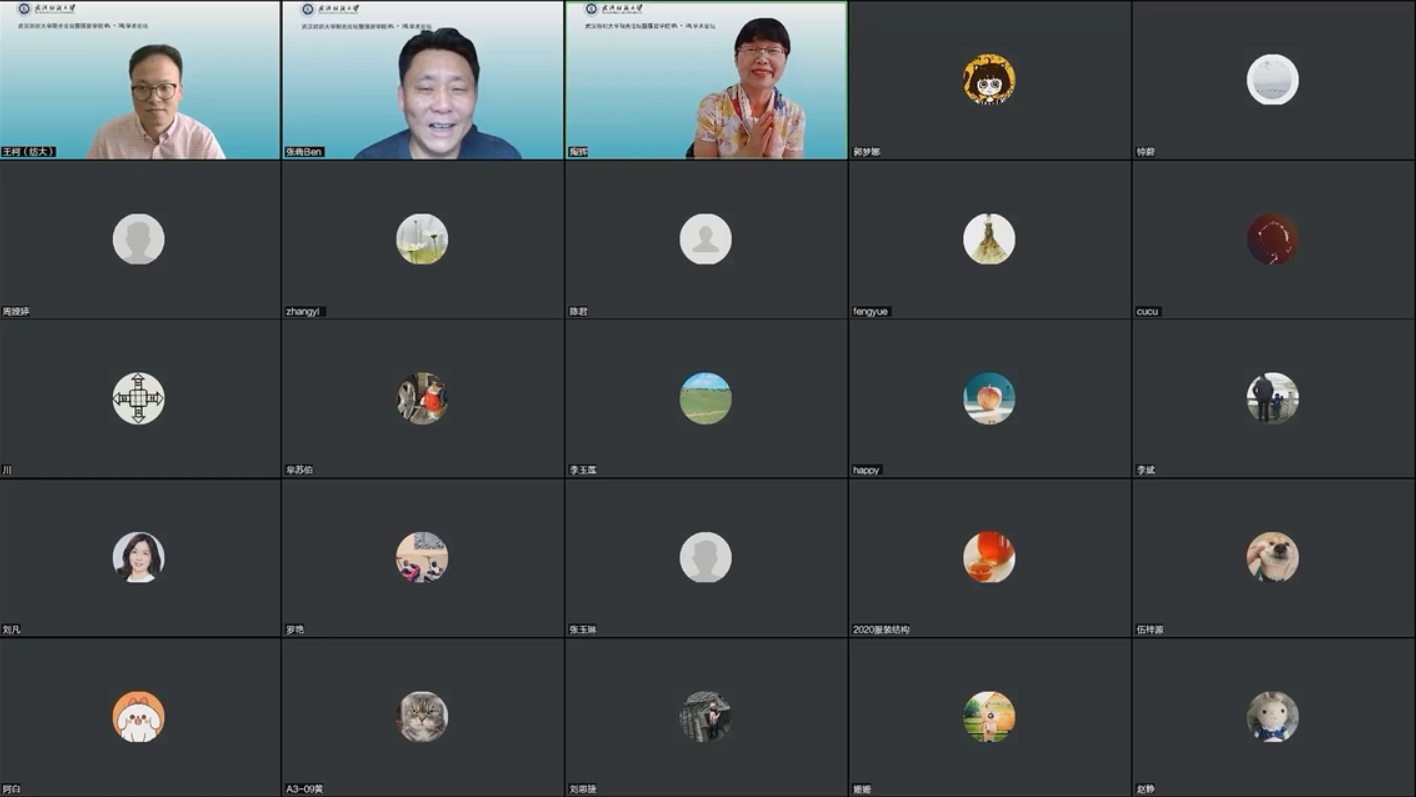1416x797 pixels.
Task: Select video tile of man in pink shirt
Action: coord(140,80)
